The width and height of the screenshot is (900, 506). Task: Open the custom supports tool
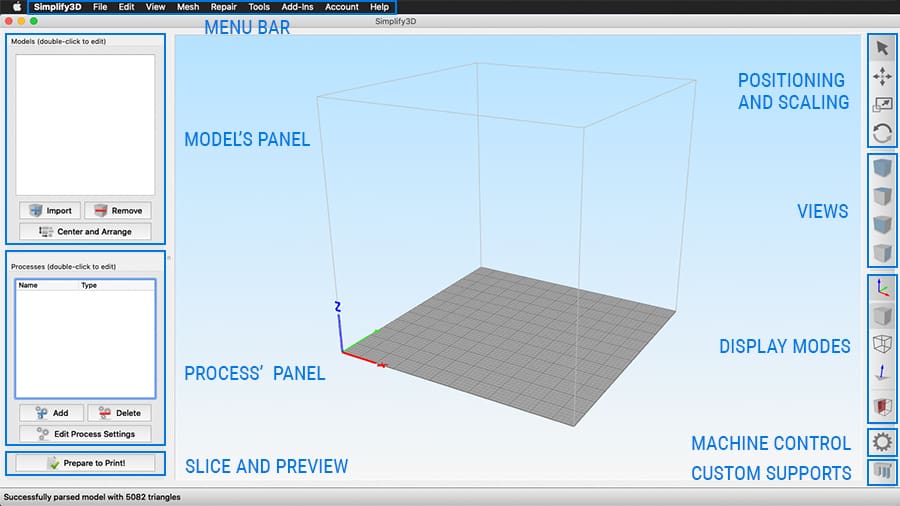click(882, 472)
